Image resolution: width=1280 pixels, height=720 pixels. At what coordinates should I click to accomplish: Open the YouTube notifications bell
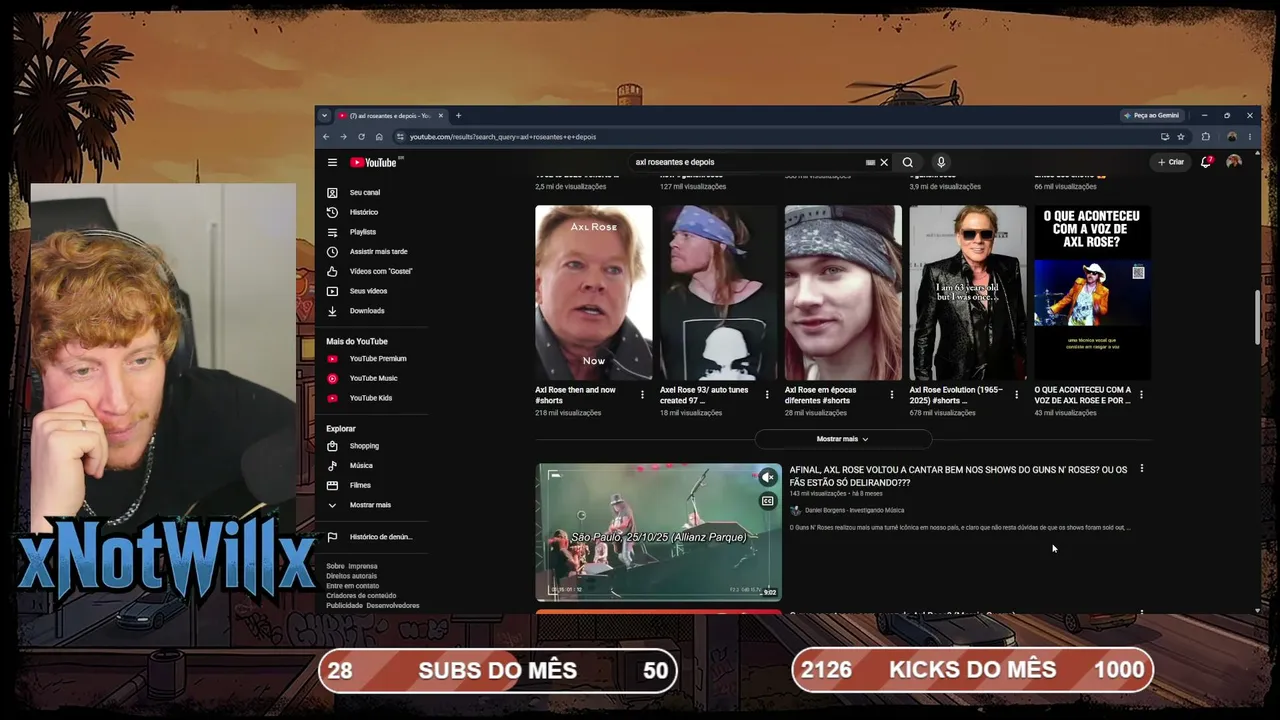click(1206, 162)
